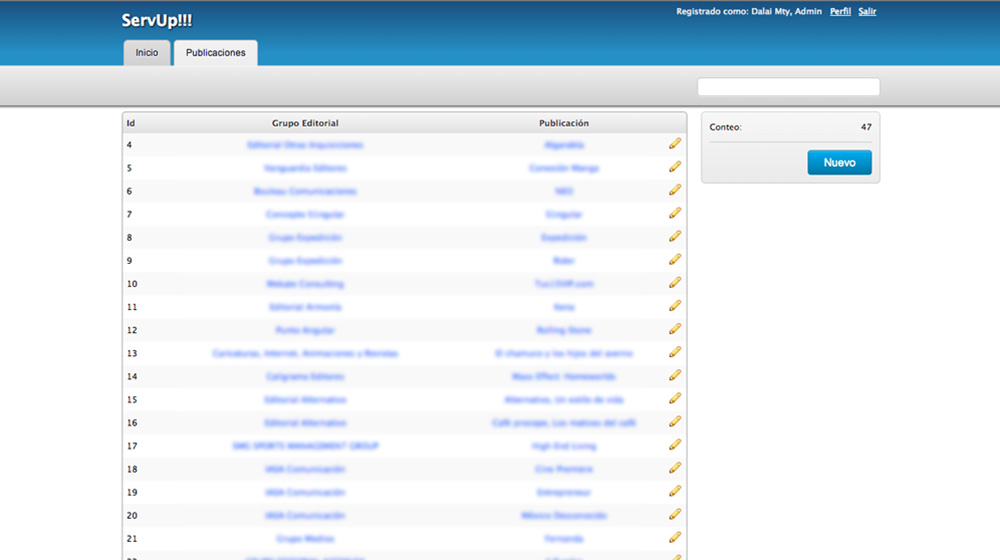Click the edit pencil on row 10

pyautogui.click(x=675, y=283)
